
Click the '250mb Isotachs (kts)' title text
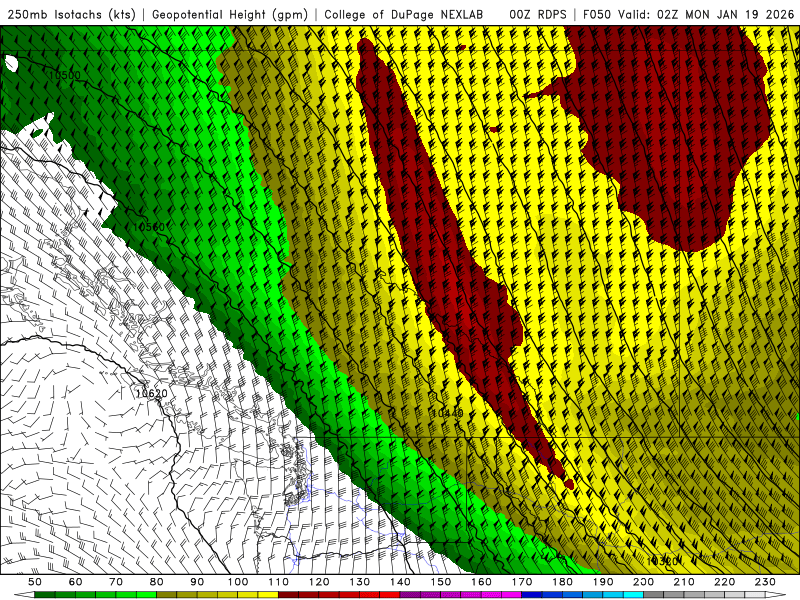pos(71,15)
